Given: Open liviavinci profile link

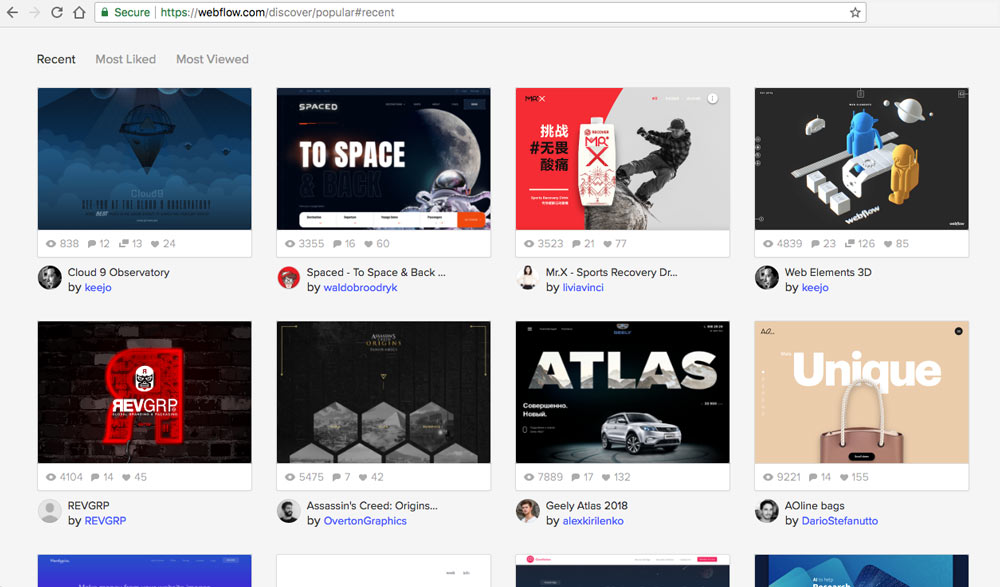Looking at the screenshot, I should [583, 287].
